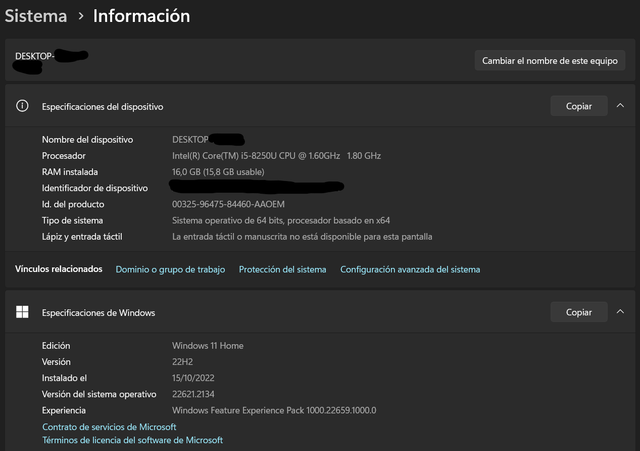Collapse the Especificaciones de Windows section chevron
This screenshot has width=640, height=451.
(620, 312)
